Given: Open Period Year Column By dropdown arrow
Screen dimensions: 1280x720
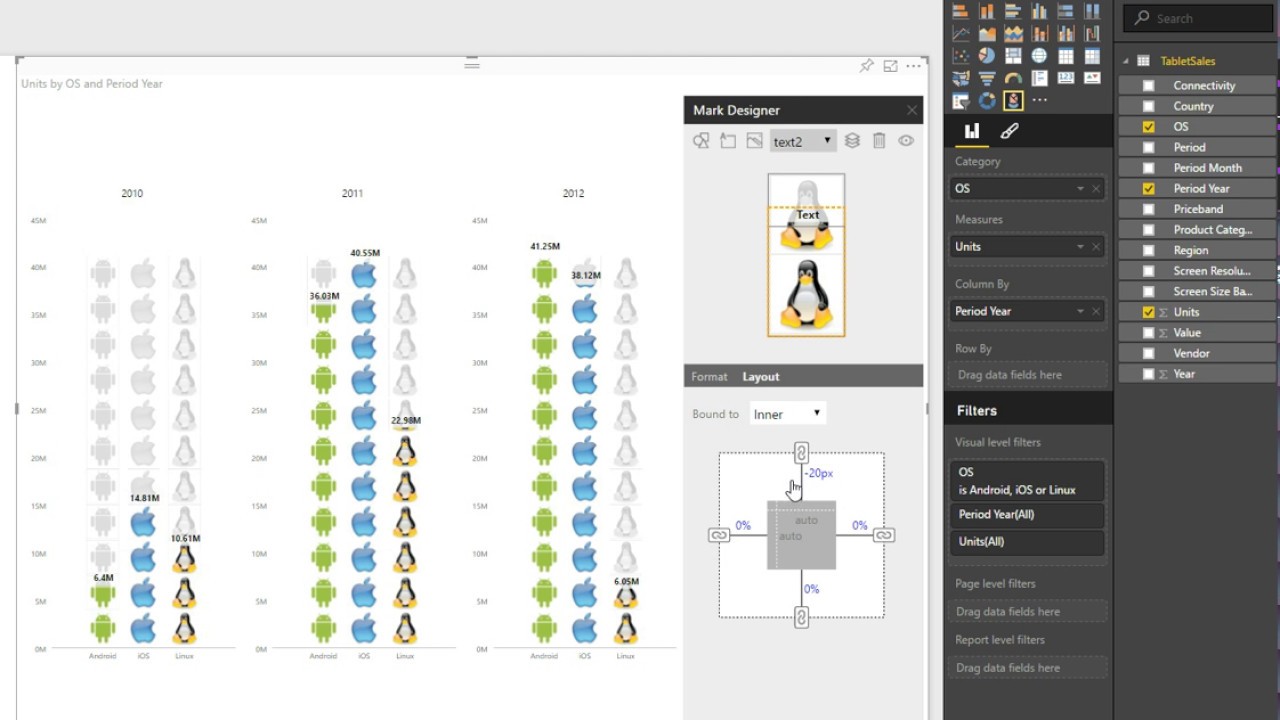Looking at the screenshot, I should (1080, 311).
